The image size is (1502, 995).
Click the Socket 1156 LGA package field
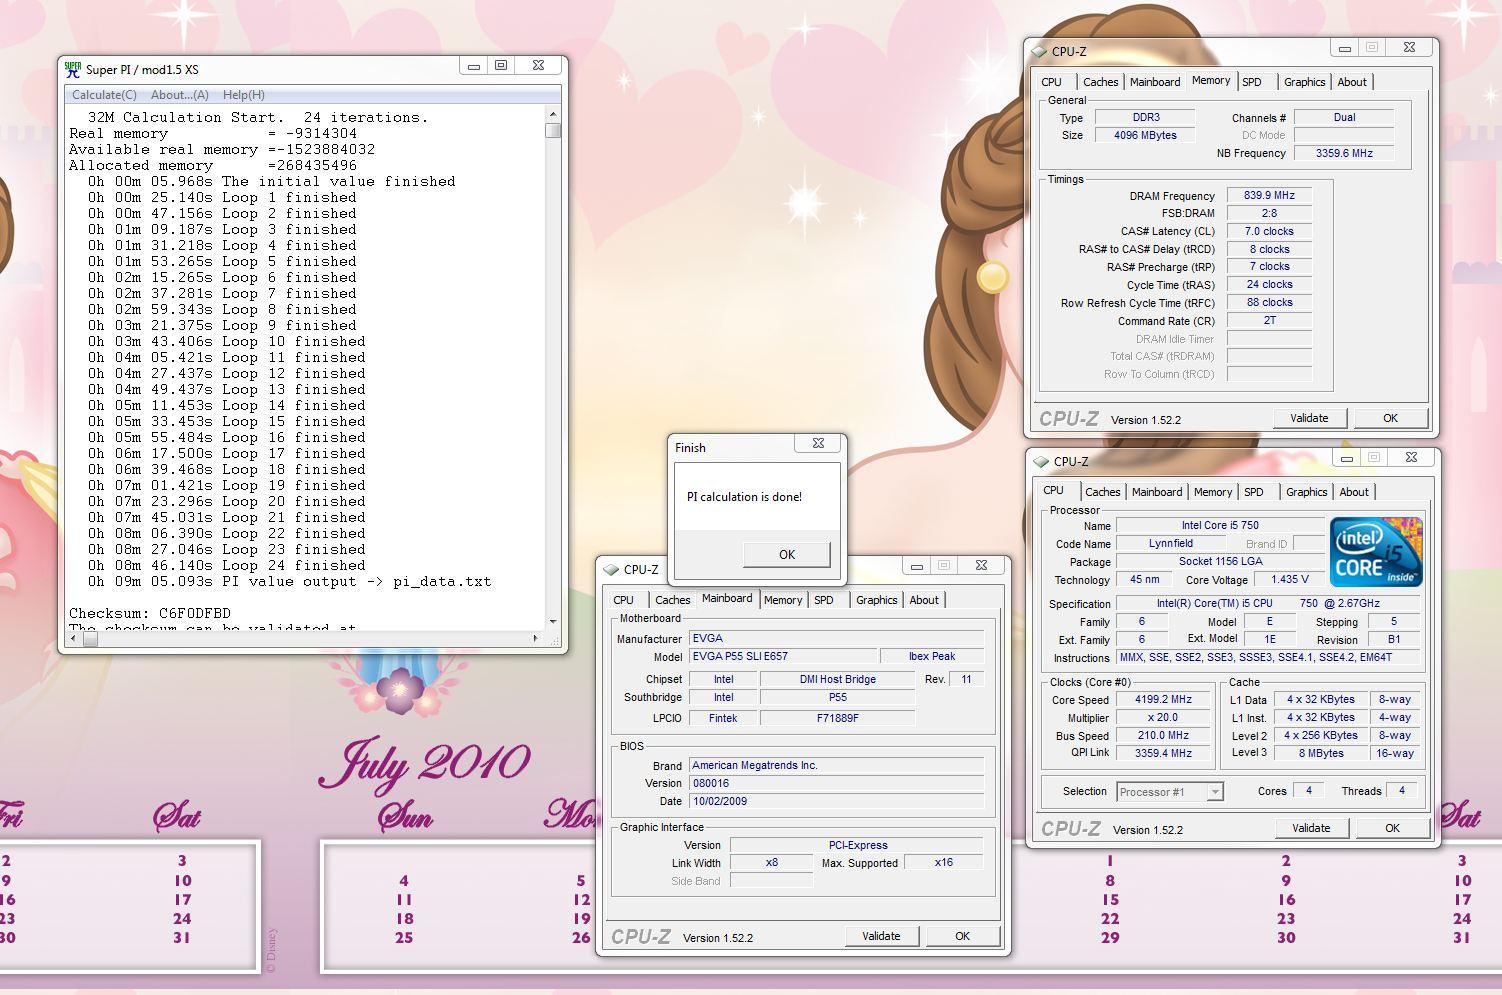point(1220,561)
